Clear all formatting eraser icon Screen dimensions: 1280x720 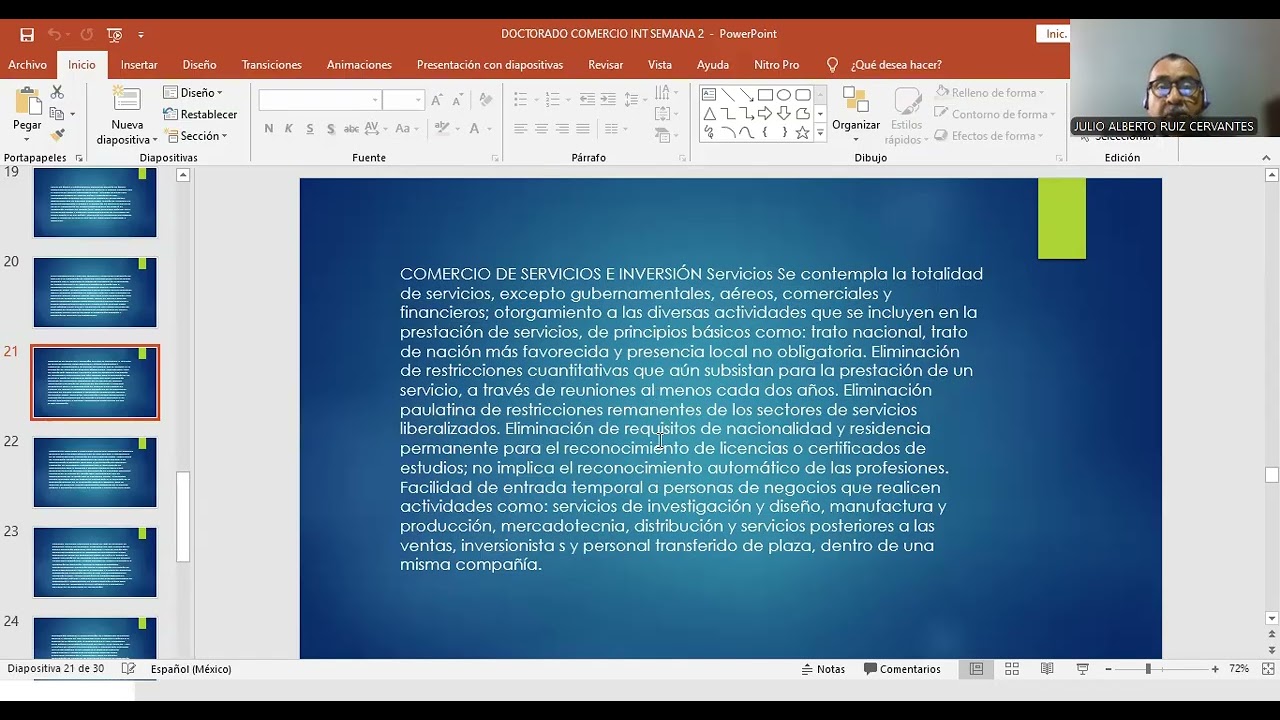point(485,100)
